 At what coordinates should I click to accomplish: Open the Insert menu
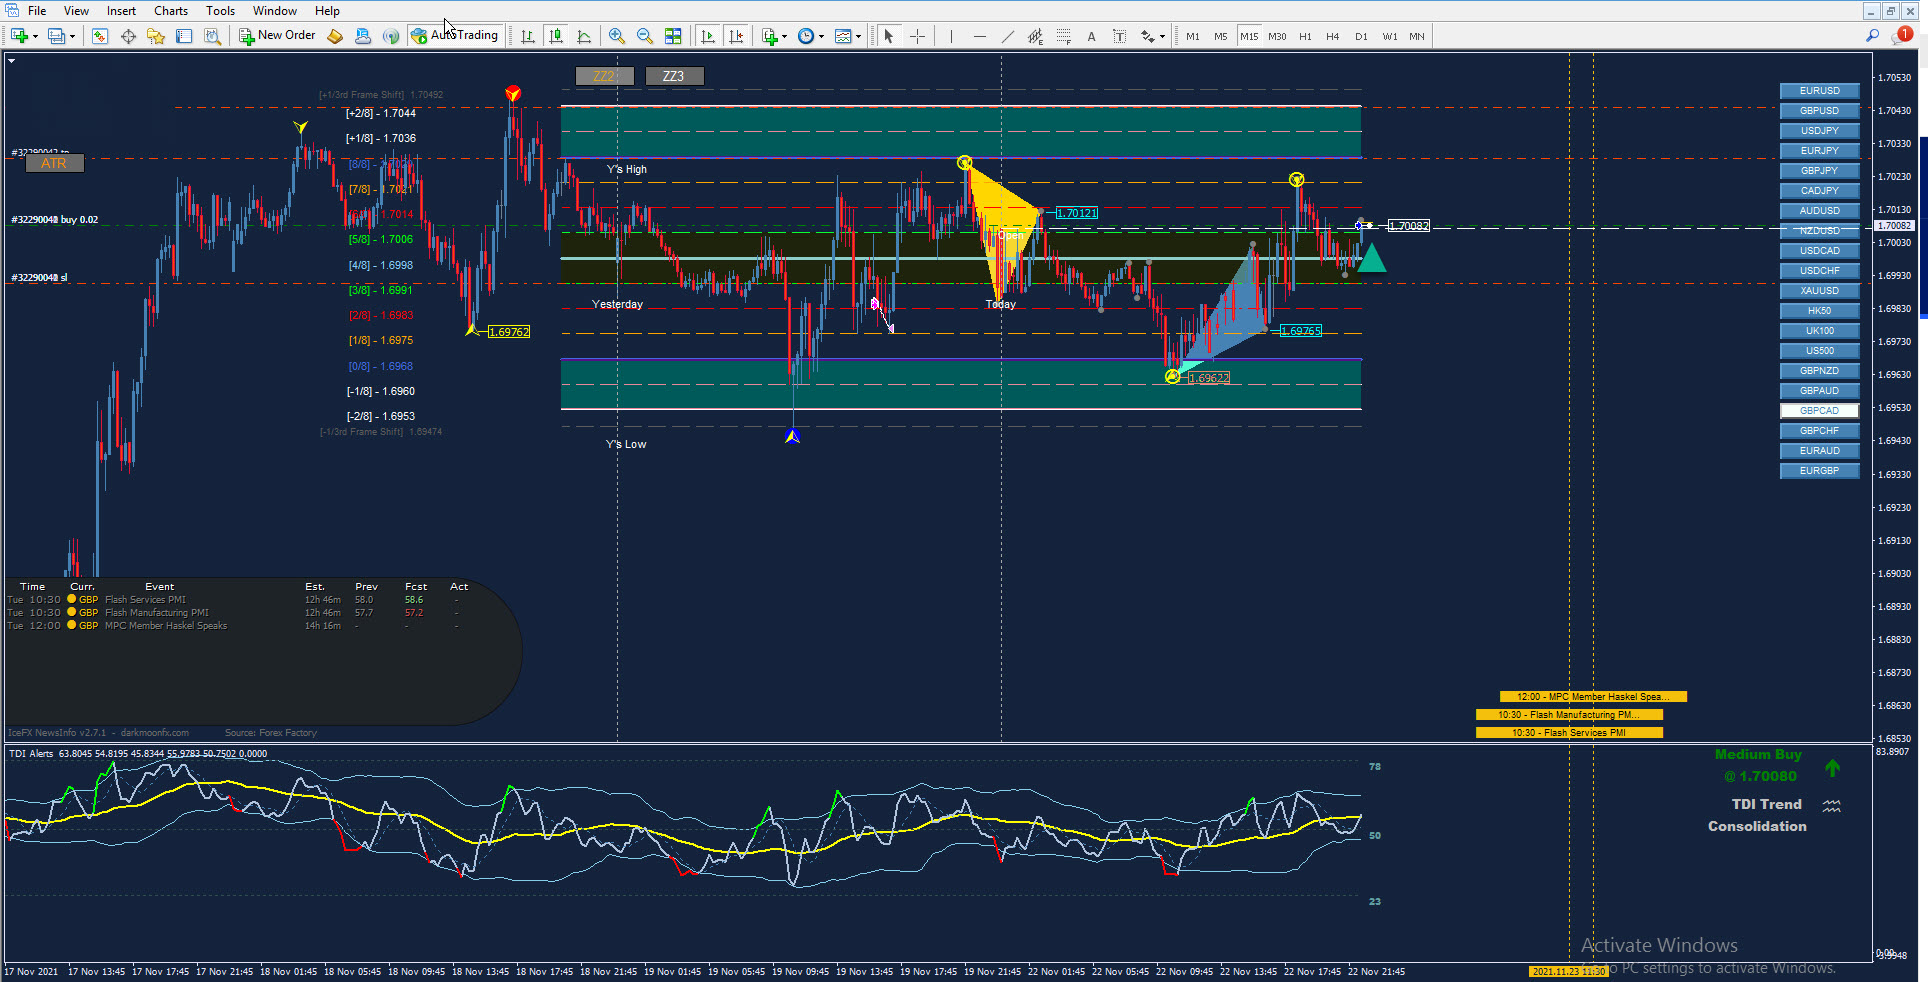coord(121,11)
